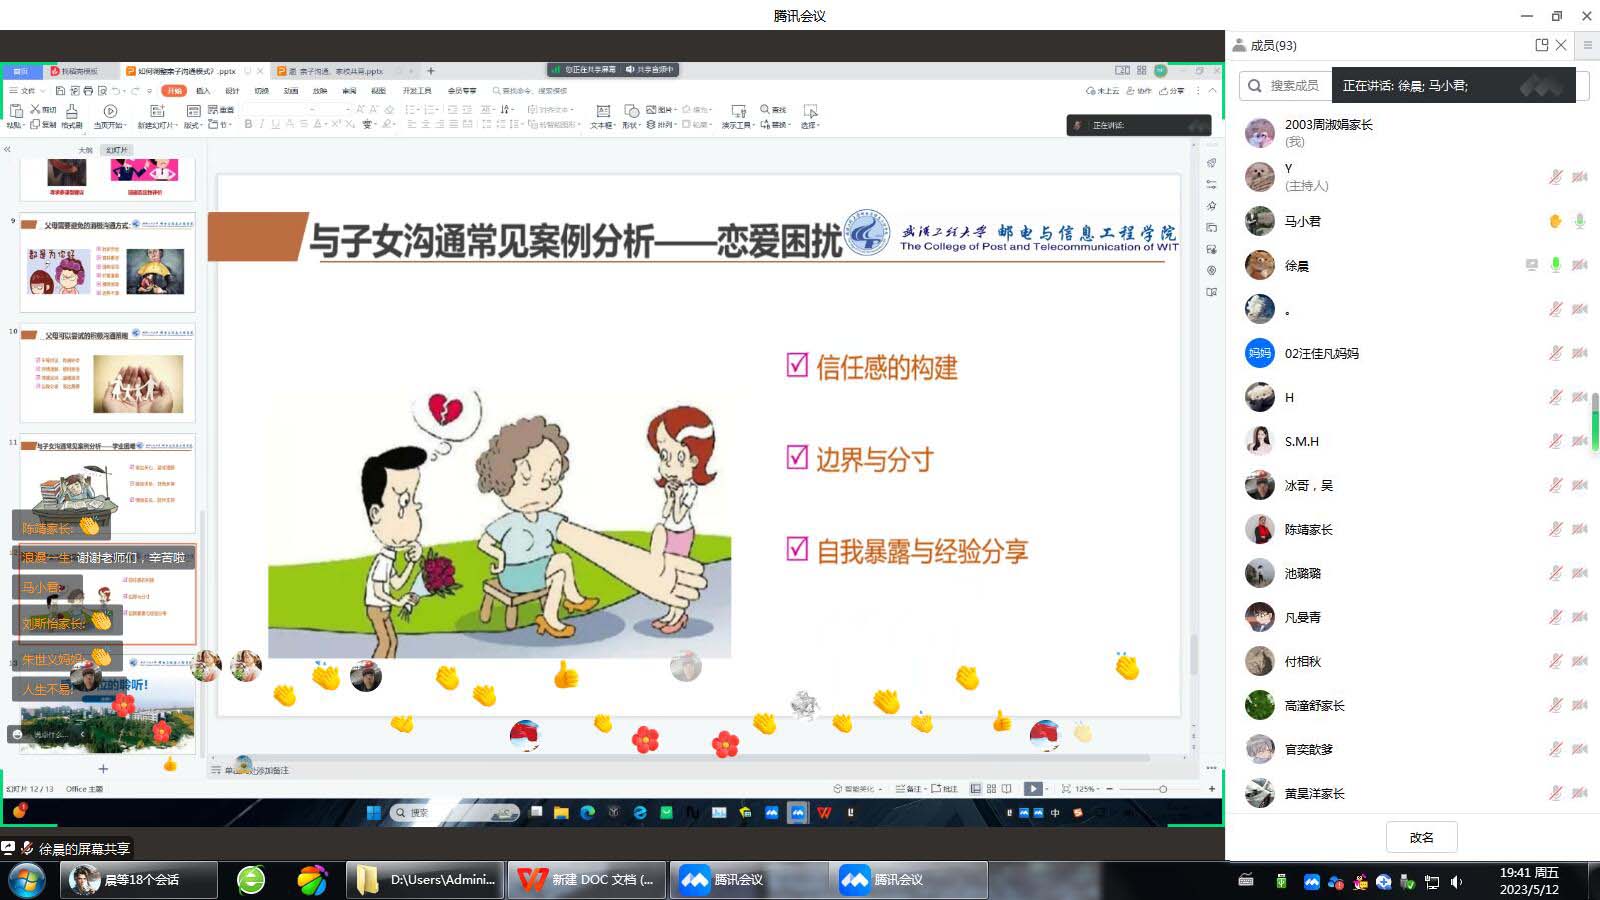Open the 插入 ribbon tab

pyautogui.click(x=203, y=91)
